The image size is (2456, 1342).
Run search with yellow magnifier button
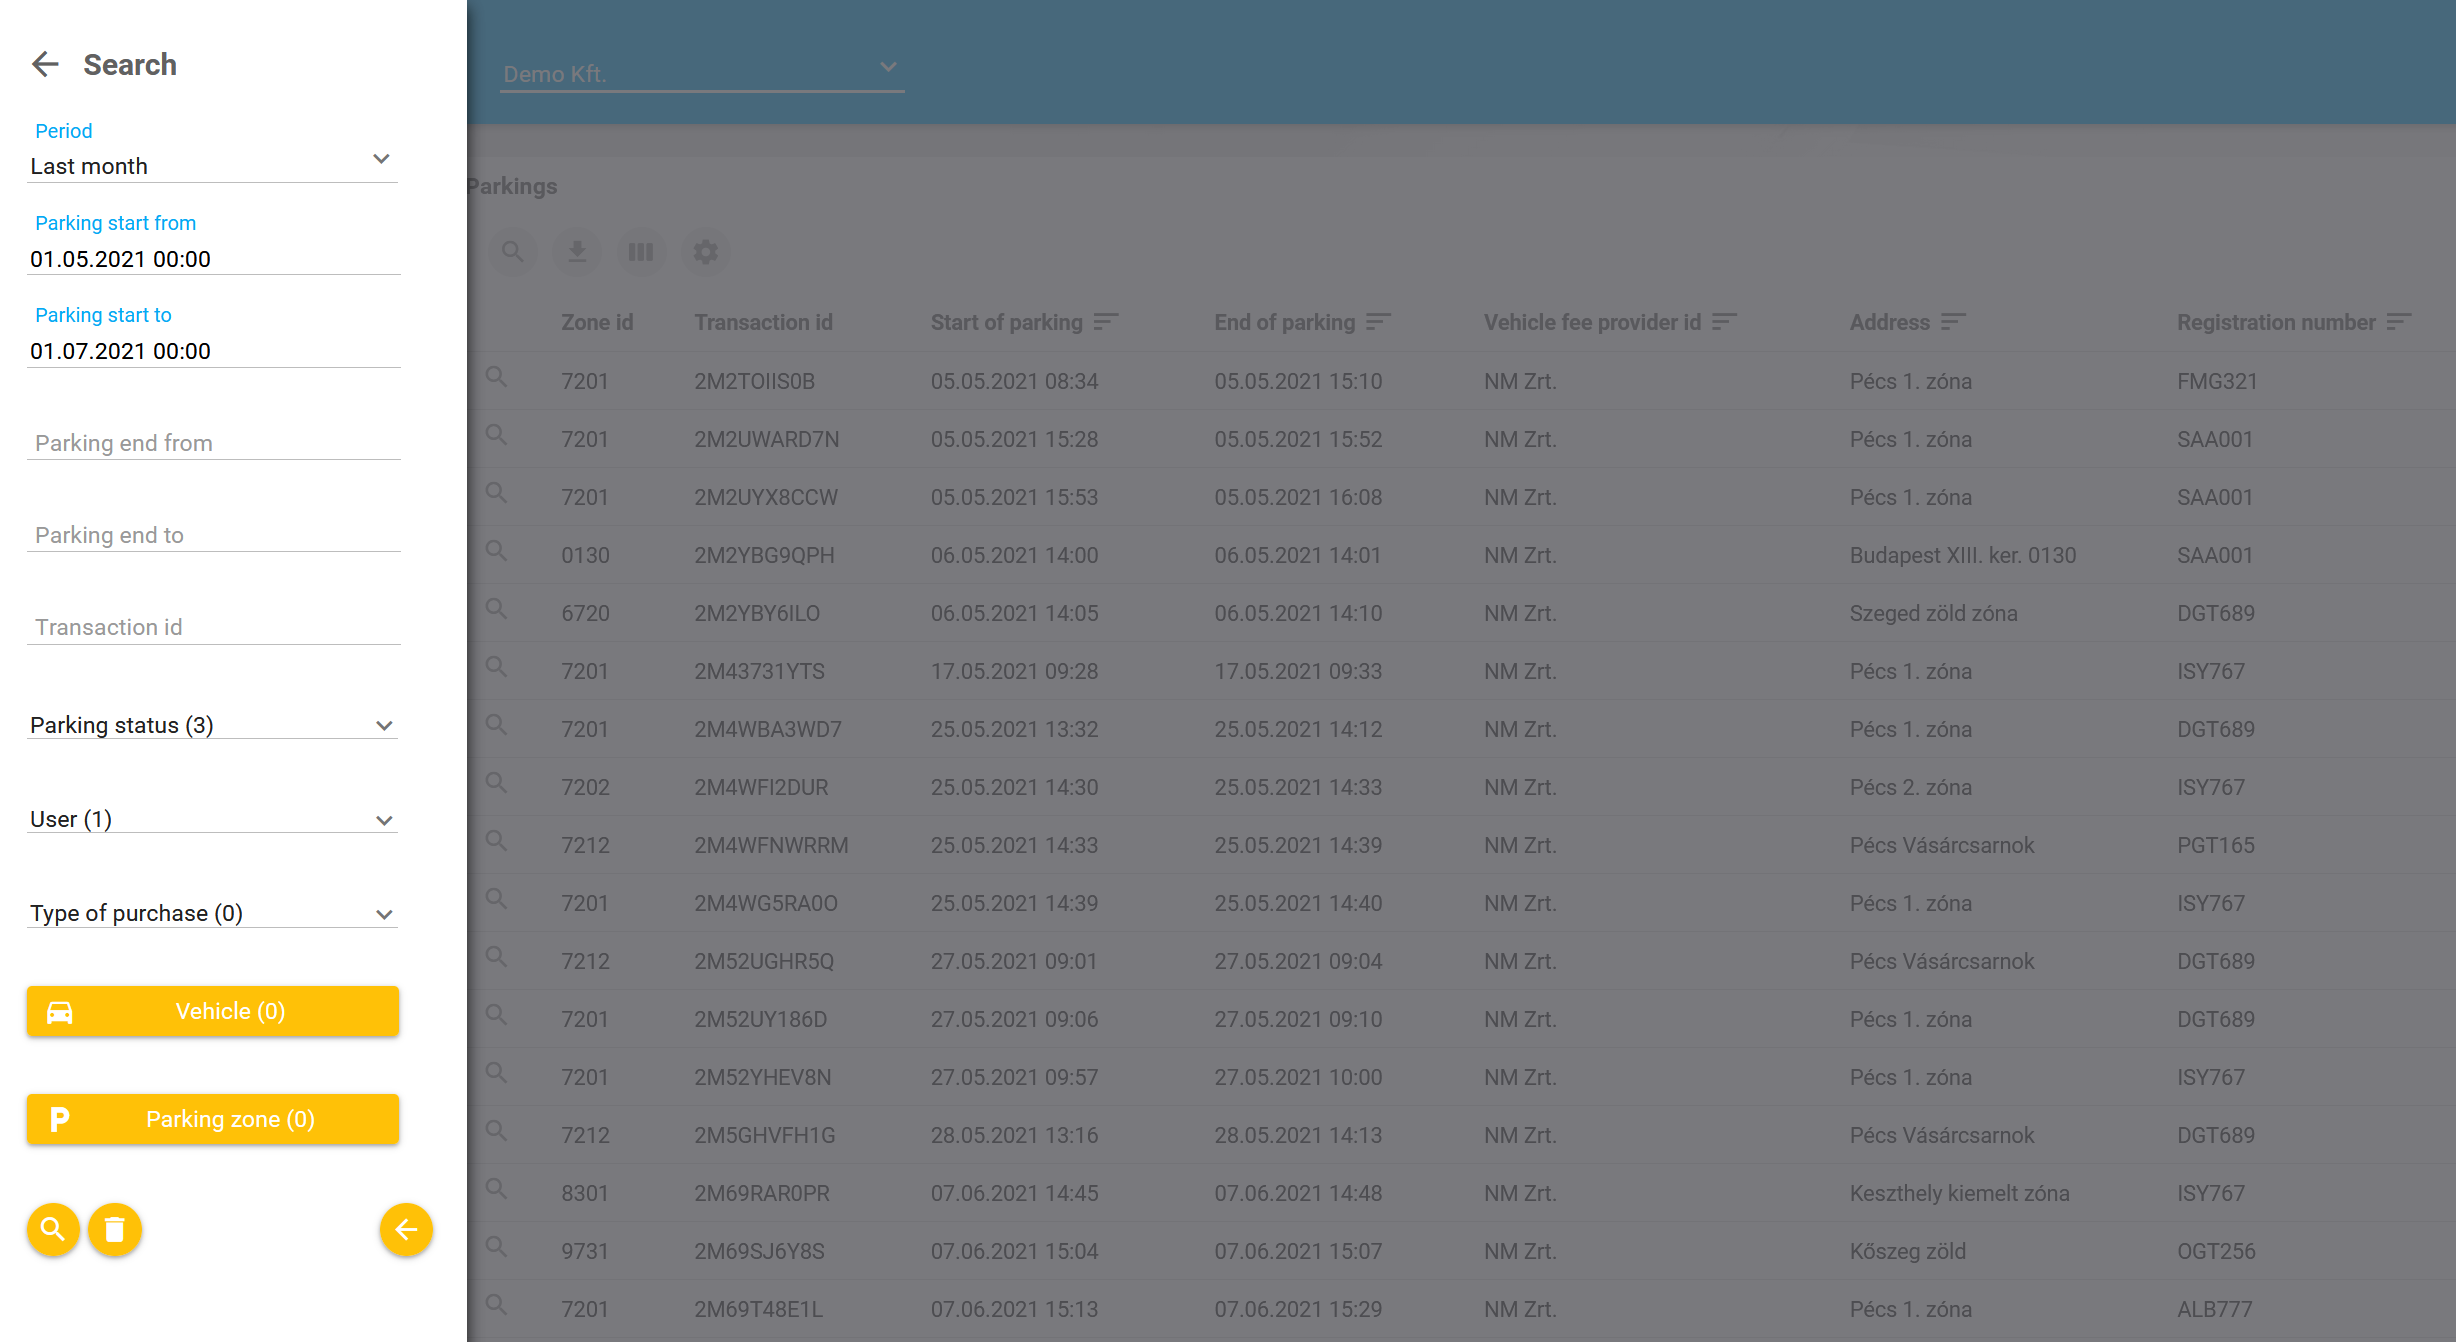point(53,1229)
